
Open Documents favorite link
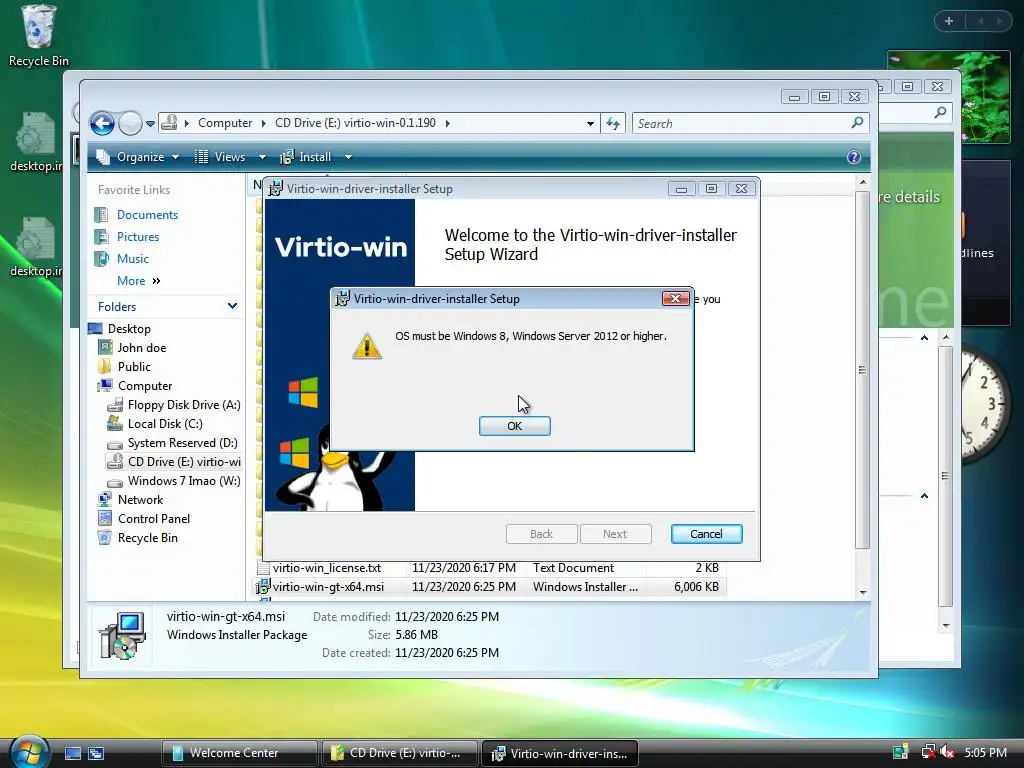[147, 215]
